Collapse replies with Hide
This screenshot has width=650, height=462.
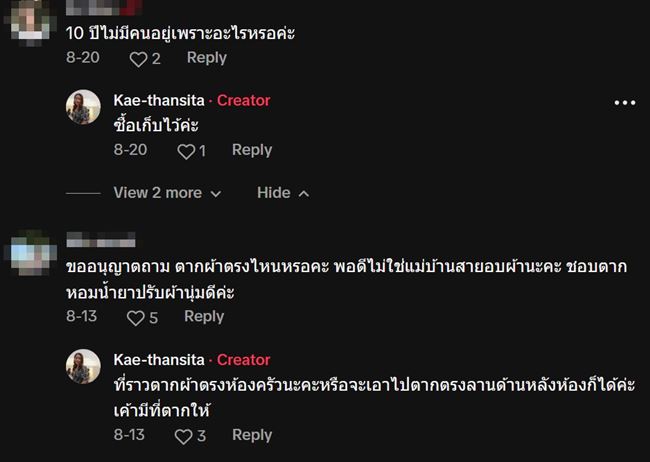pos(283,193)
